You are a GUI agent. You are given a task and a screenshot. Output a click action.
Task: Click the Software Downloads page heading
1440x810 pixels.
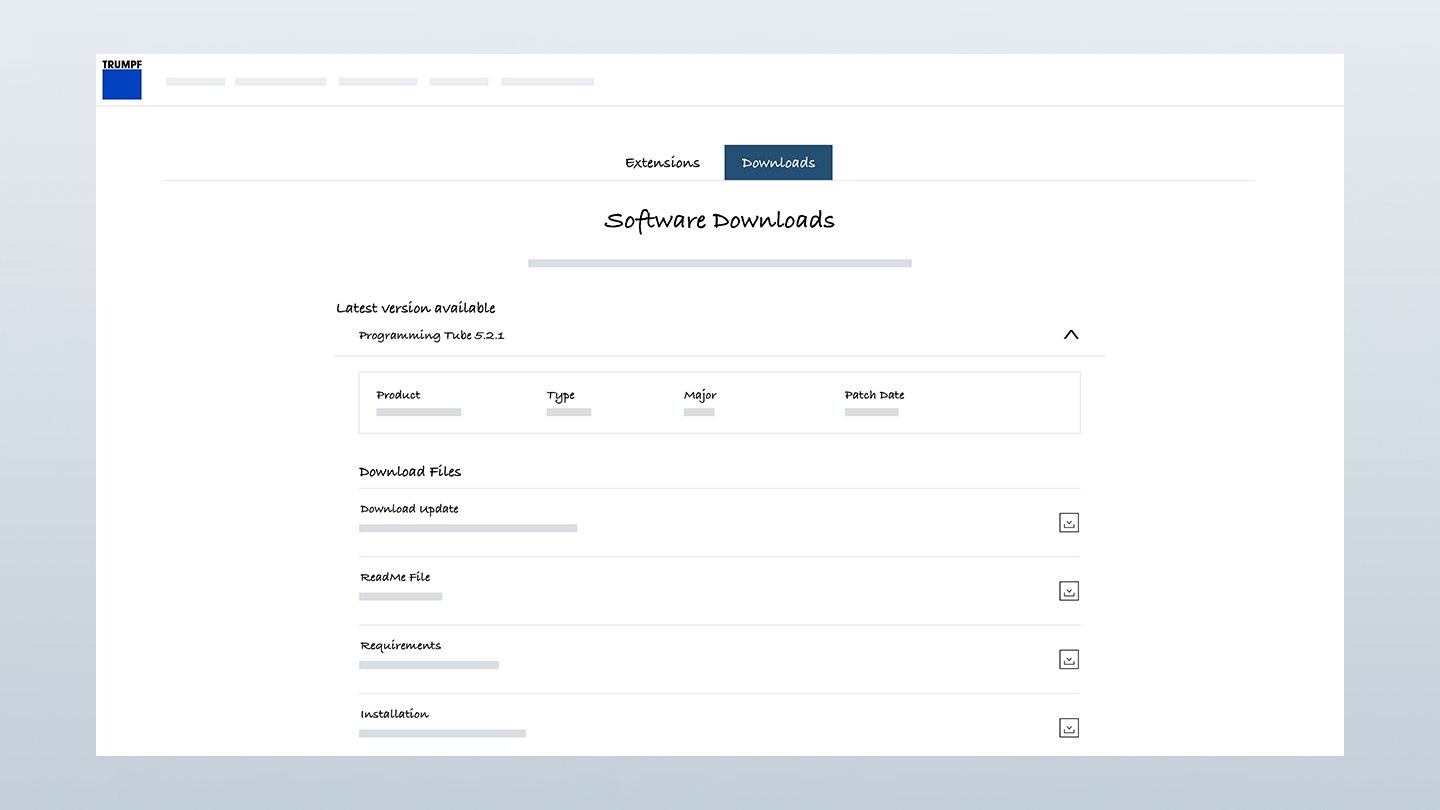click(719, 221)
